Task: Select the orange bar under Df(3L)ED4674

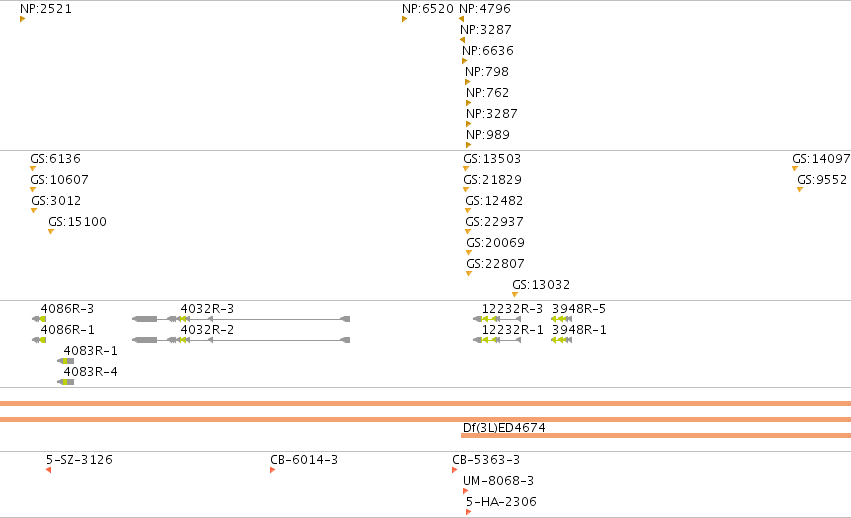Action: [656, 435]
